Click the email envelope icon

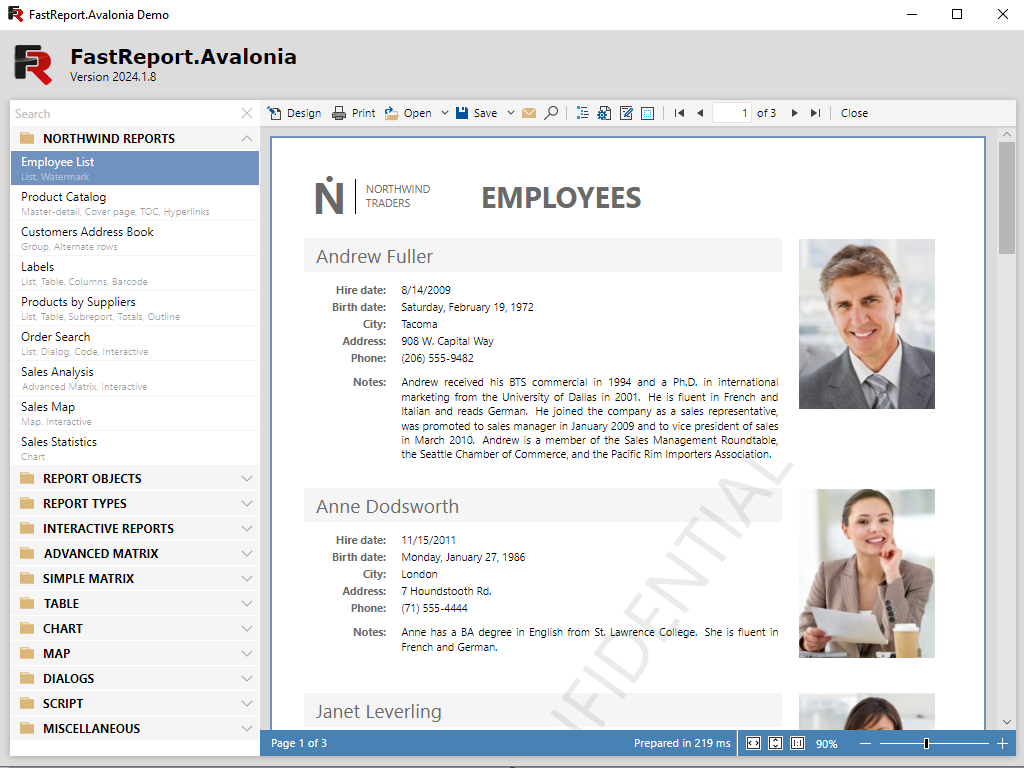coord(529,113)
